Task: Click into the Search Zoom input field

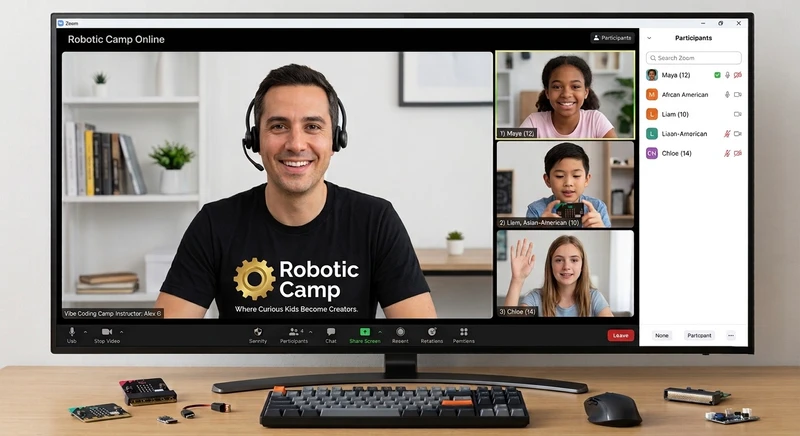Action: 694,58
